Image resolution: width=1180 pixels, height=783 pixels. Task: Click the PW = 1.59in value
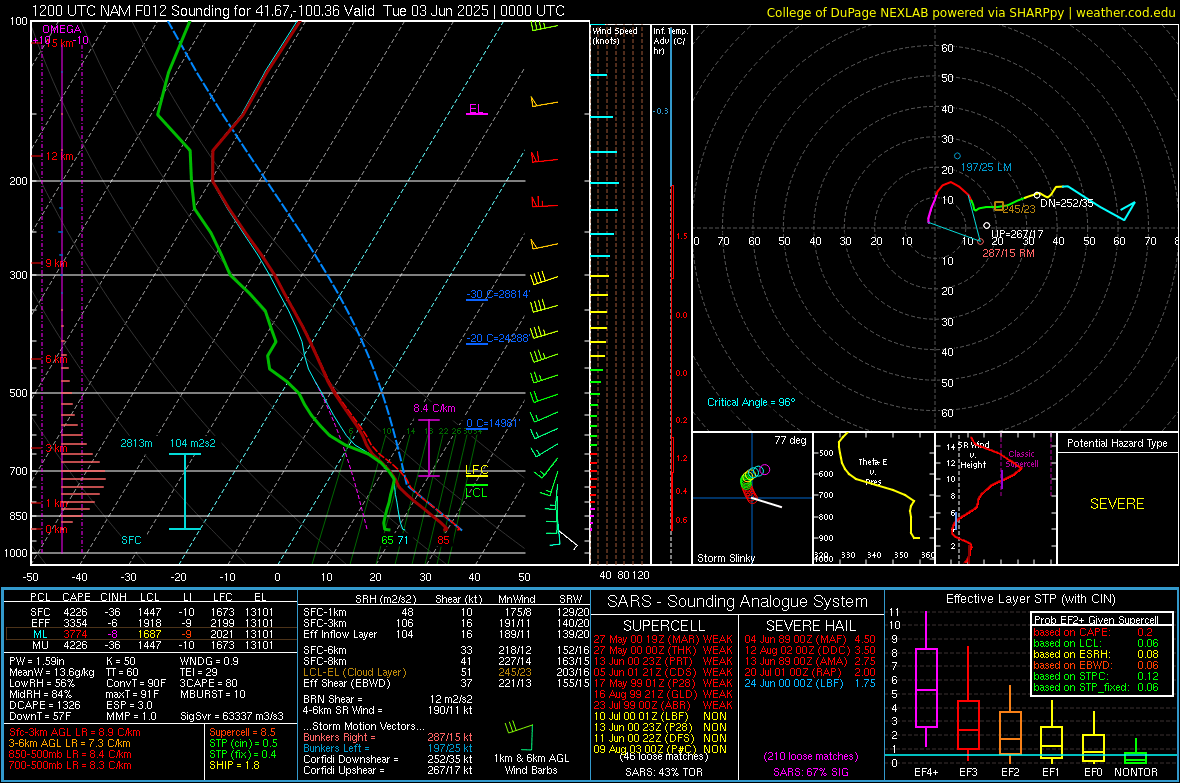coord(37,661)
